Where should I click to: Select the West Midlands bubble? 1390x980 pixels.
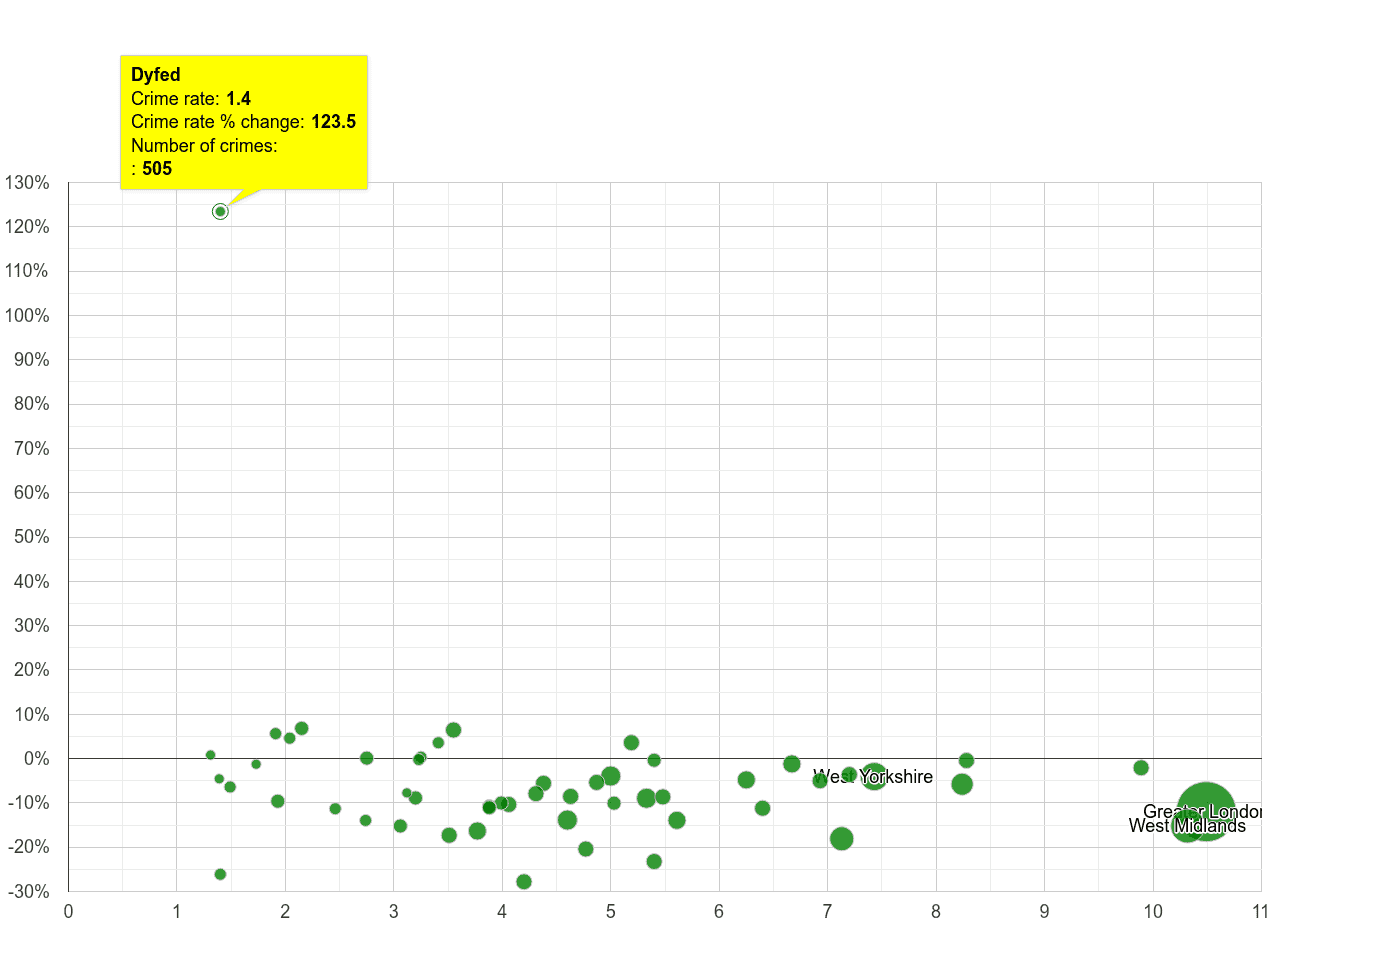(1186, 826)
